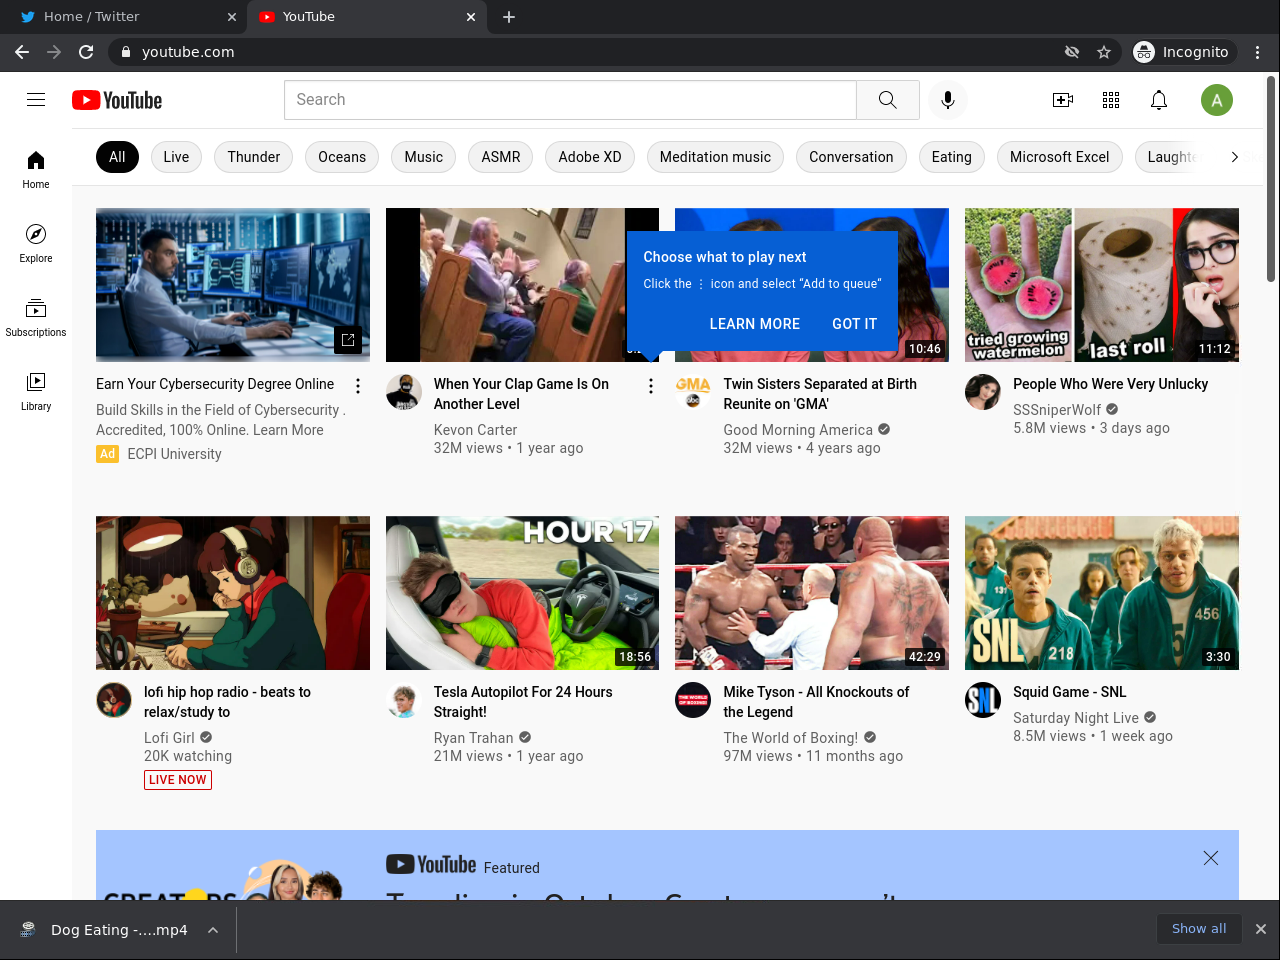Open 'Tesla Autopilot For 24 Hours Straight!' title
This screenshot has height=960, width=1280.
point(523,702)
